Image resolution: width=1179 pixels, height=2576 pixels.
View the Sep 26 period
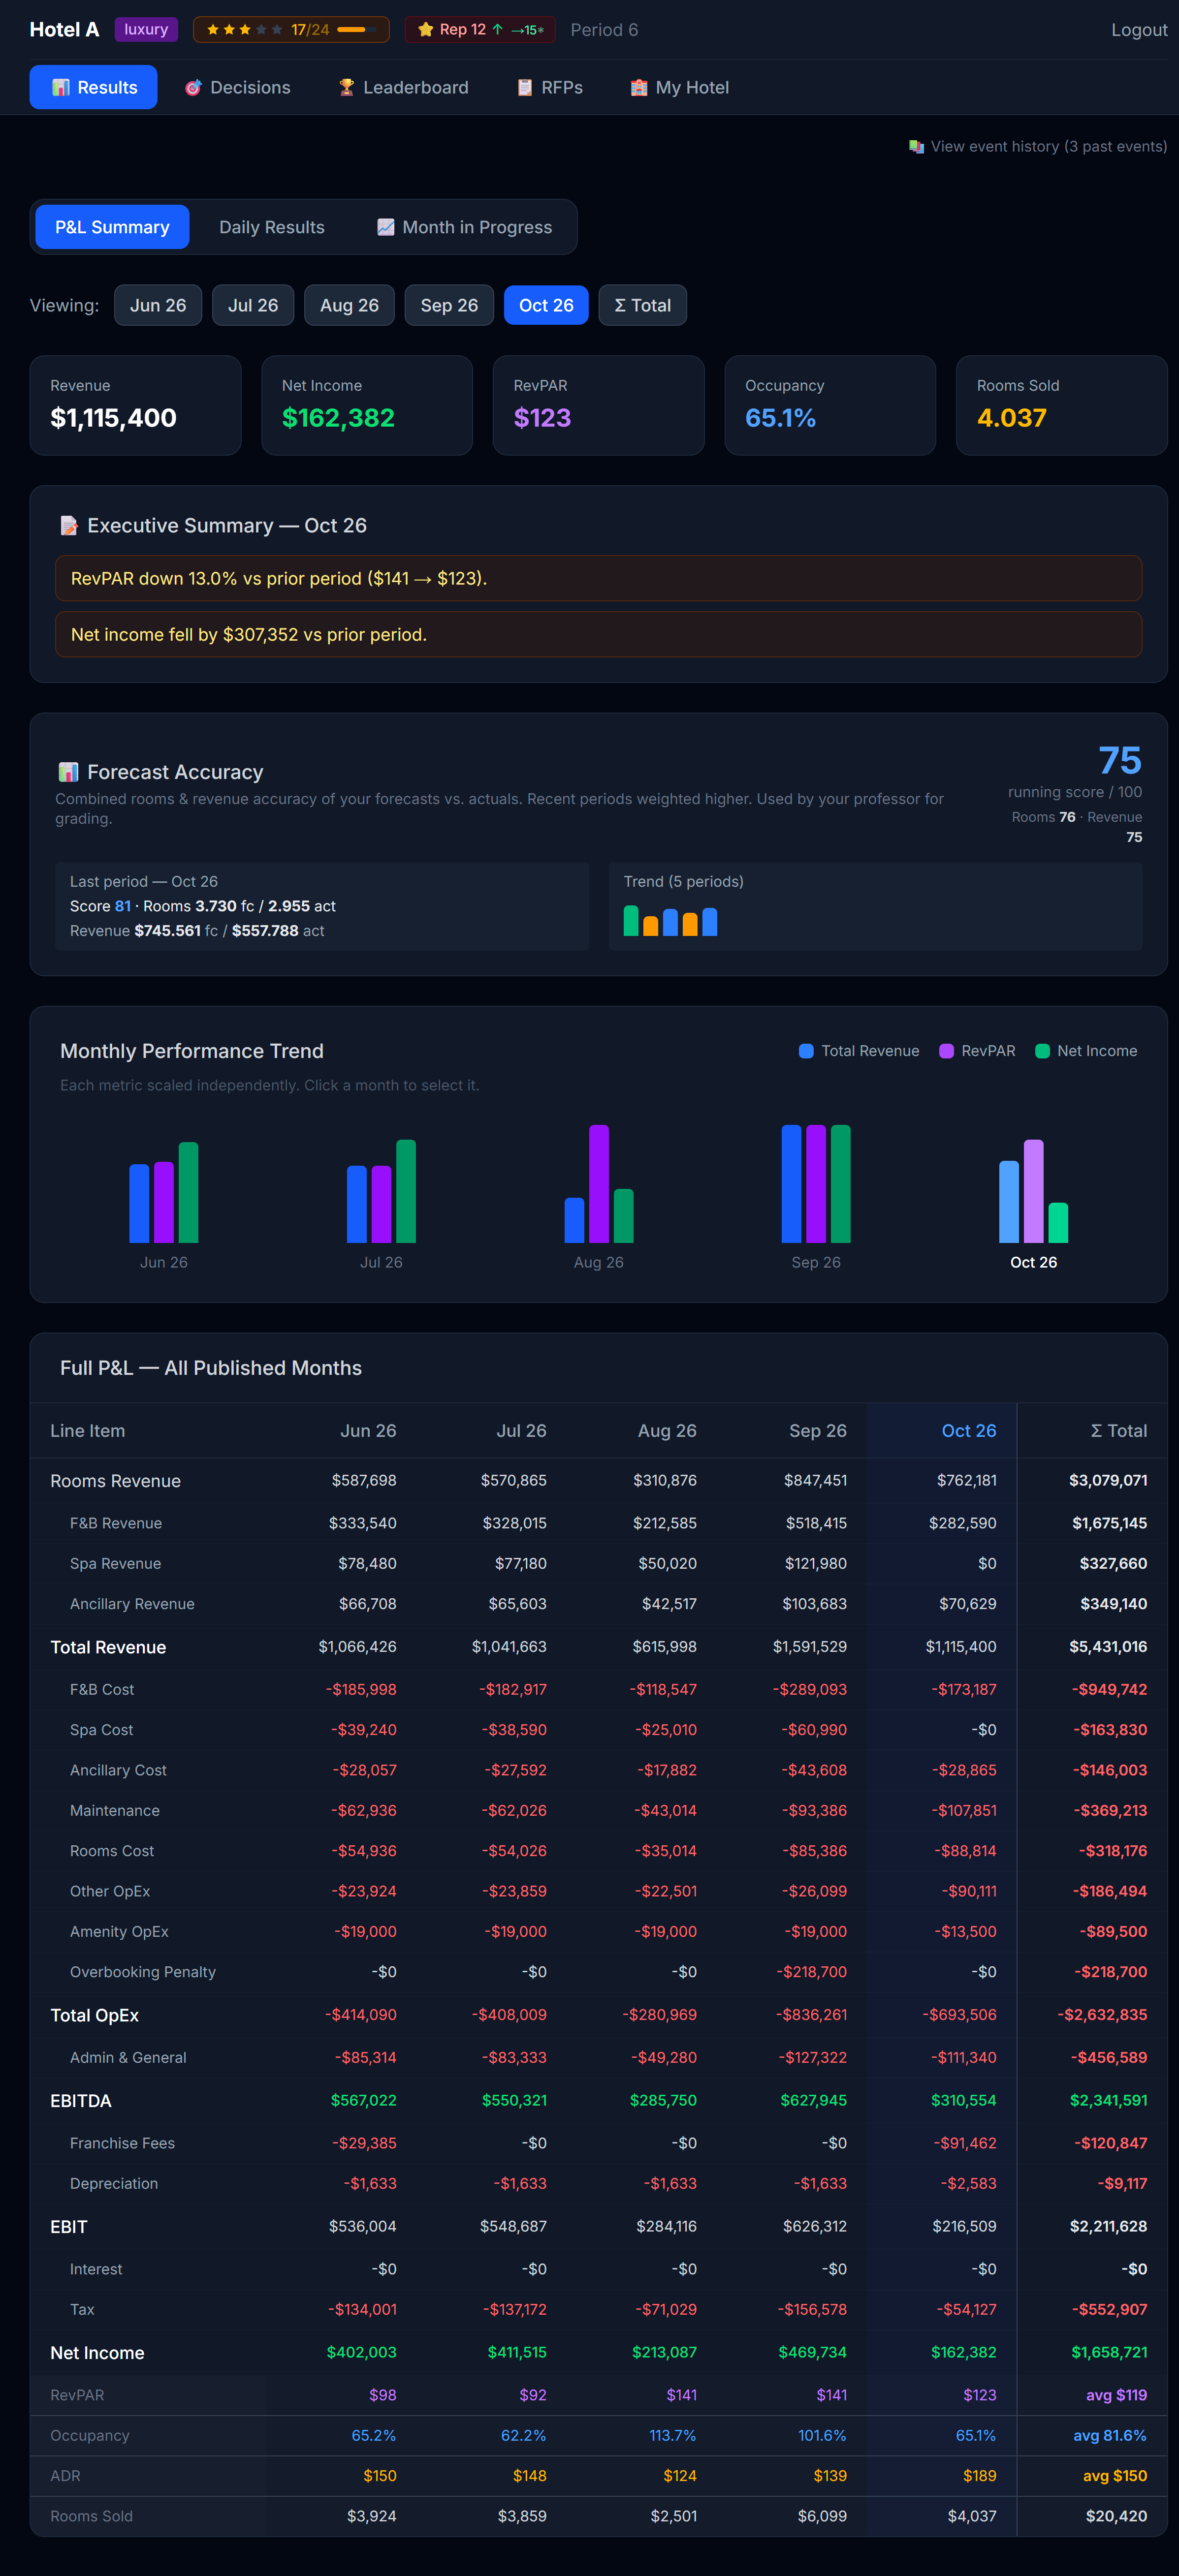[x=449, y=305]
